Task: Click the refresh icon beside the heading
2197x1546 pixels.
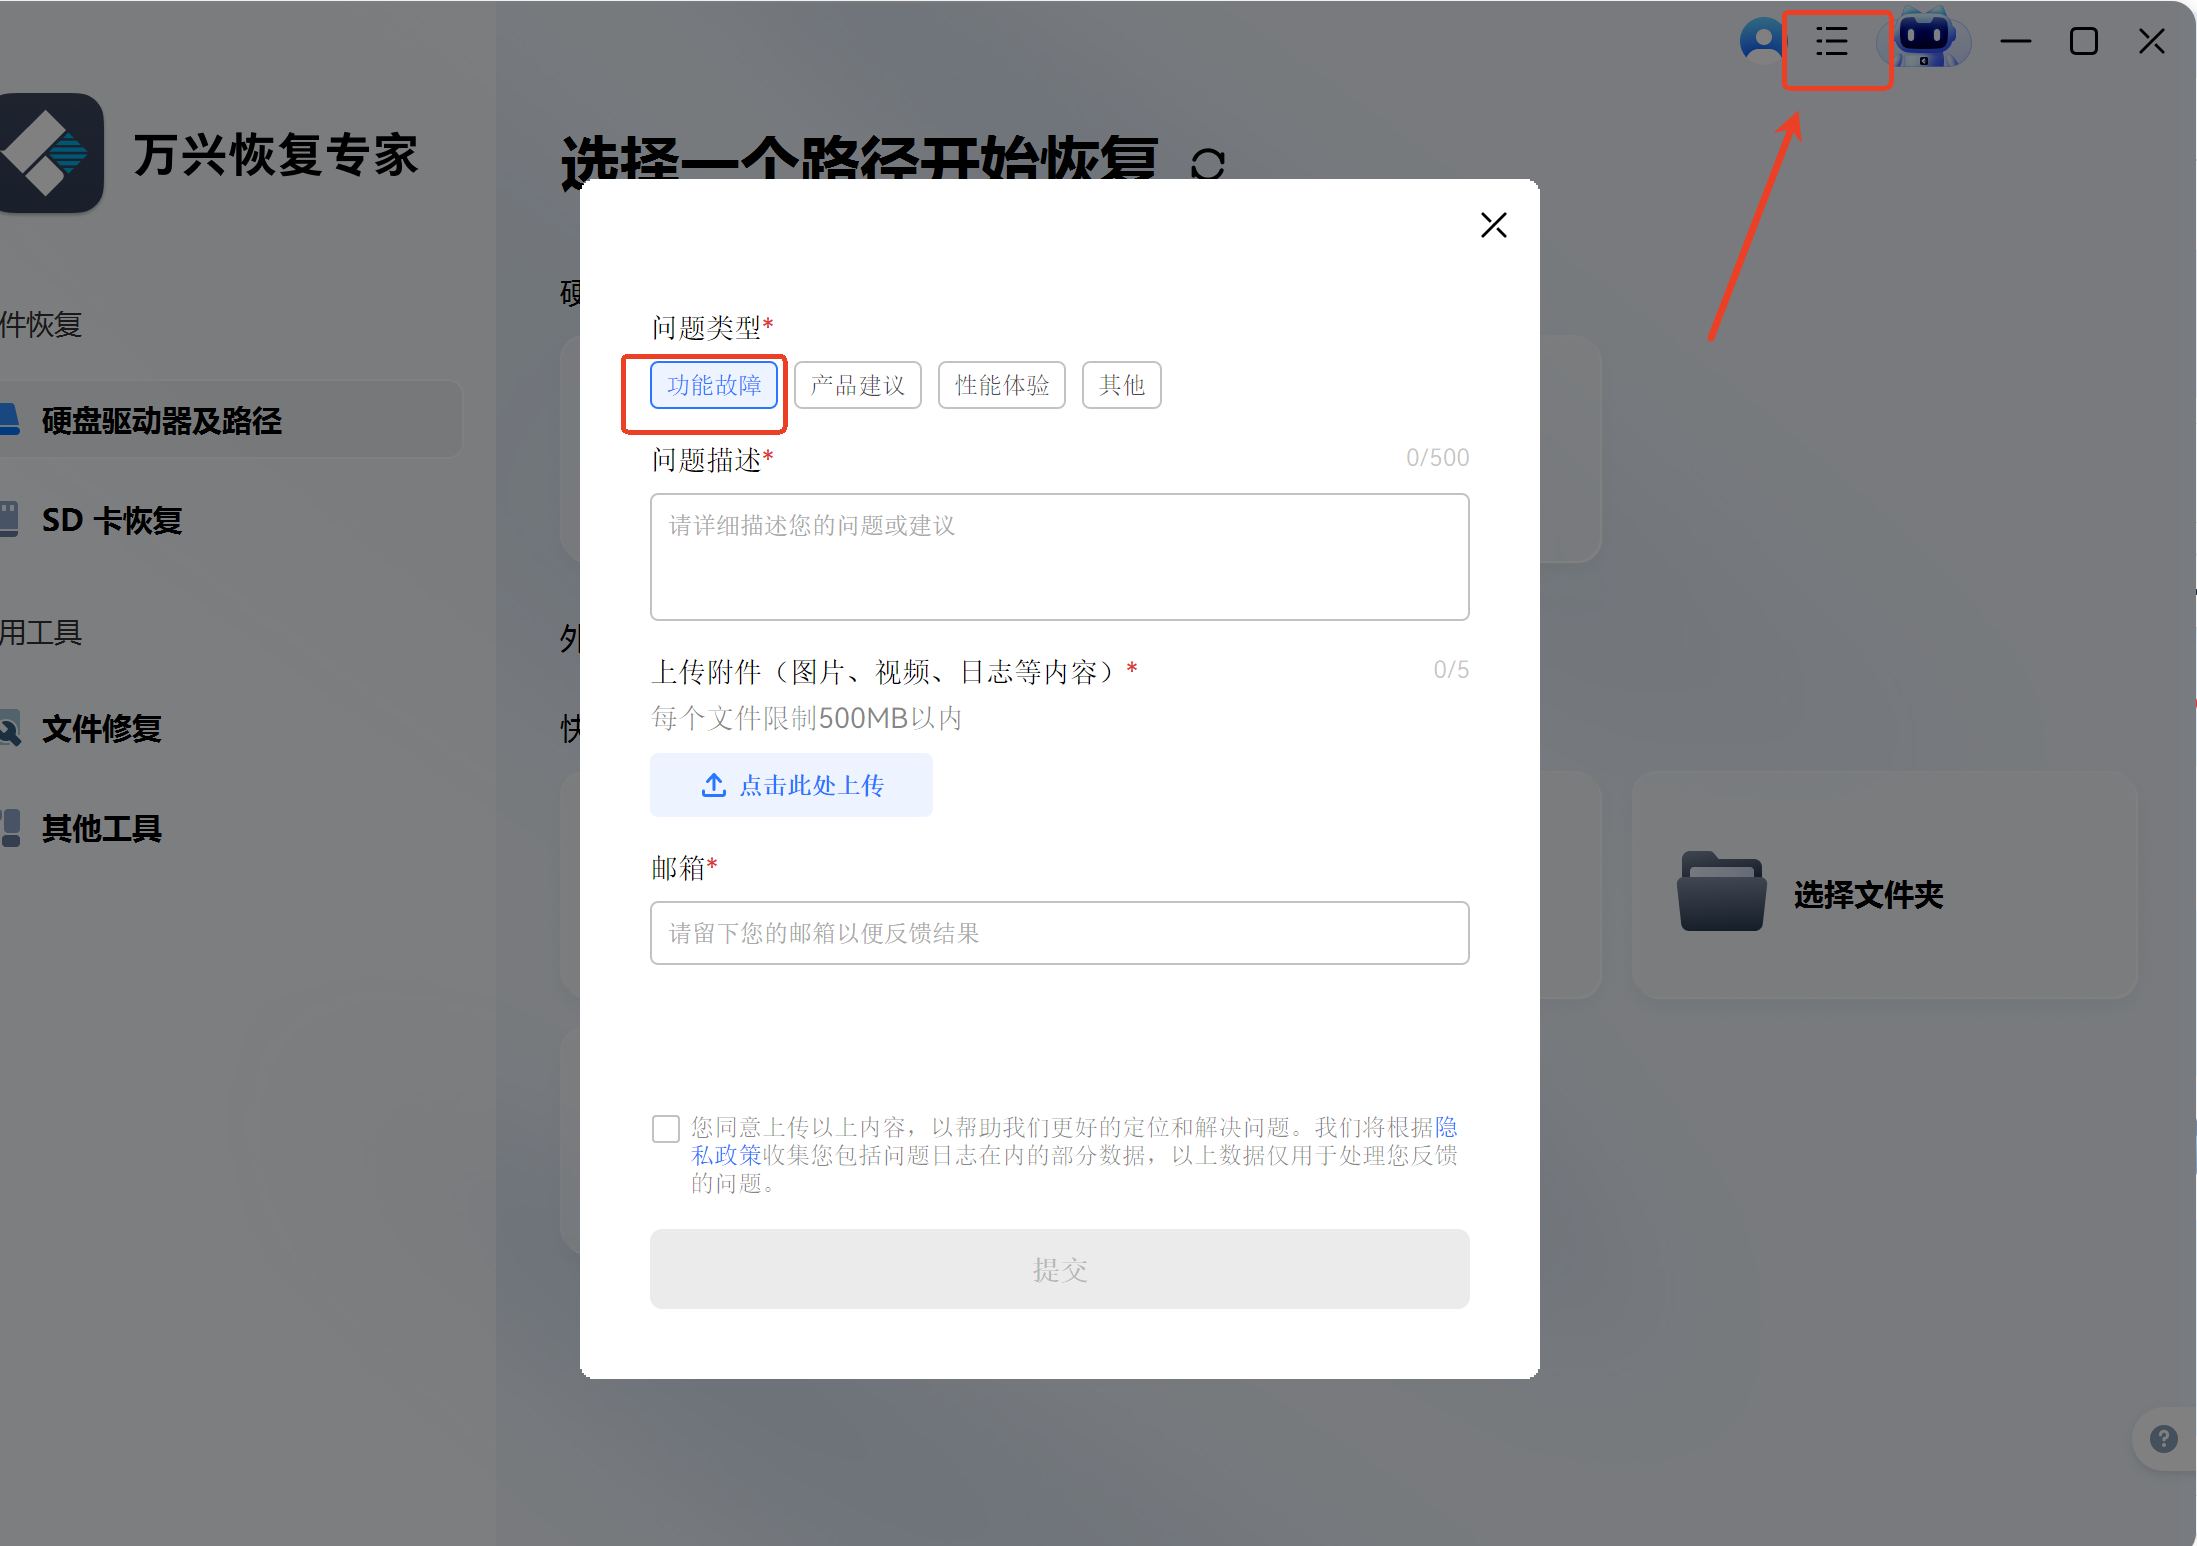Action: [x=1208, y=164]
